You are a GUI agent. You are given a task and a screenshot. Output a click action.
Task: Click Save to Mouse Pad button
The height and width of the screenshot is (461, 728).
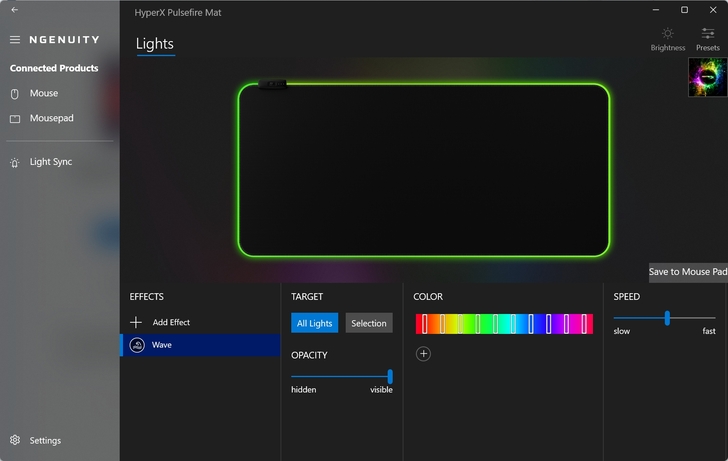point(688,272)
